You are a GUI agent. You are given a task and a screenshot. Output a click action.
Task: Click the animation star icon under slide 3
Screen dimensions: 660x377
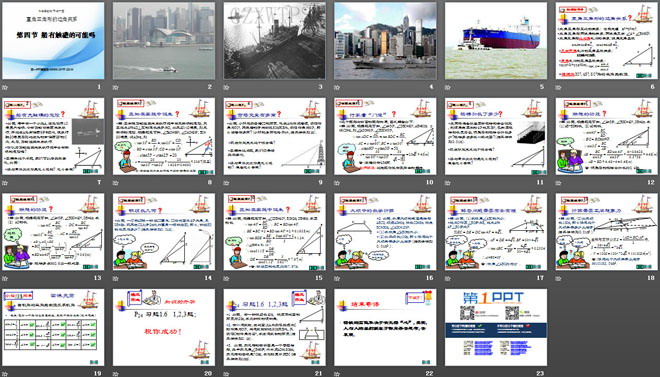pyautogui.click(x=226, y=87)
